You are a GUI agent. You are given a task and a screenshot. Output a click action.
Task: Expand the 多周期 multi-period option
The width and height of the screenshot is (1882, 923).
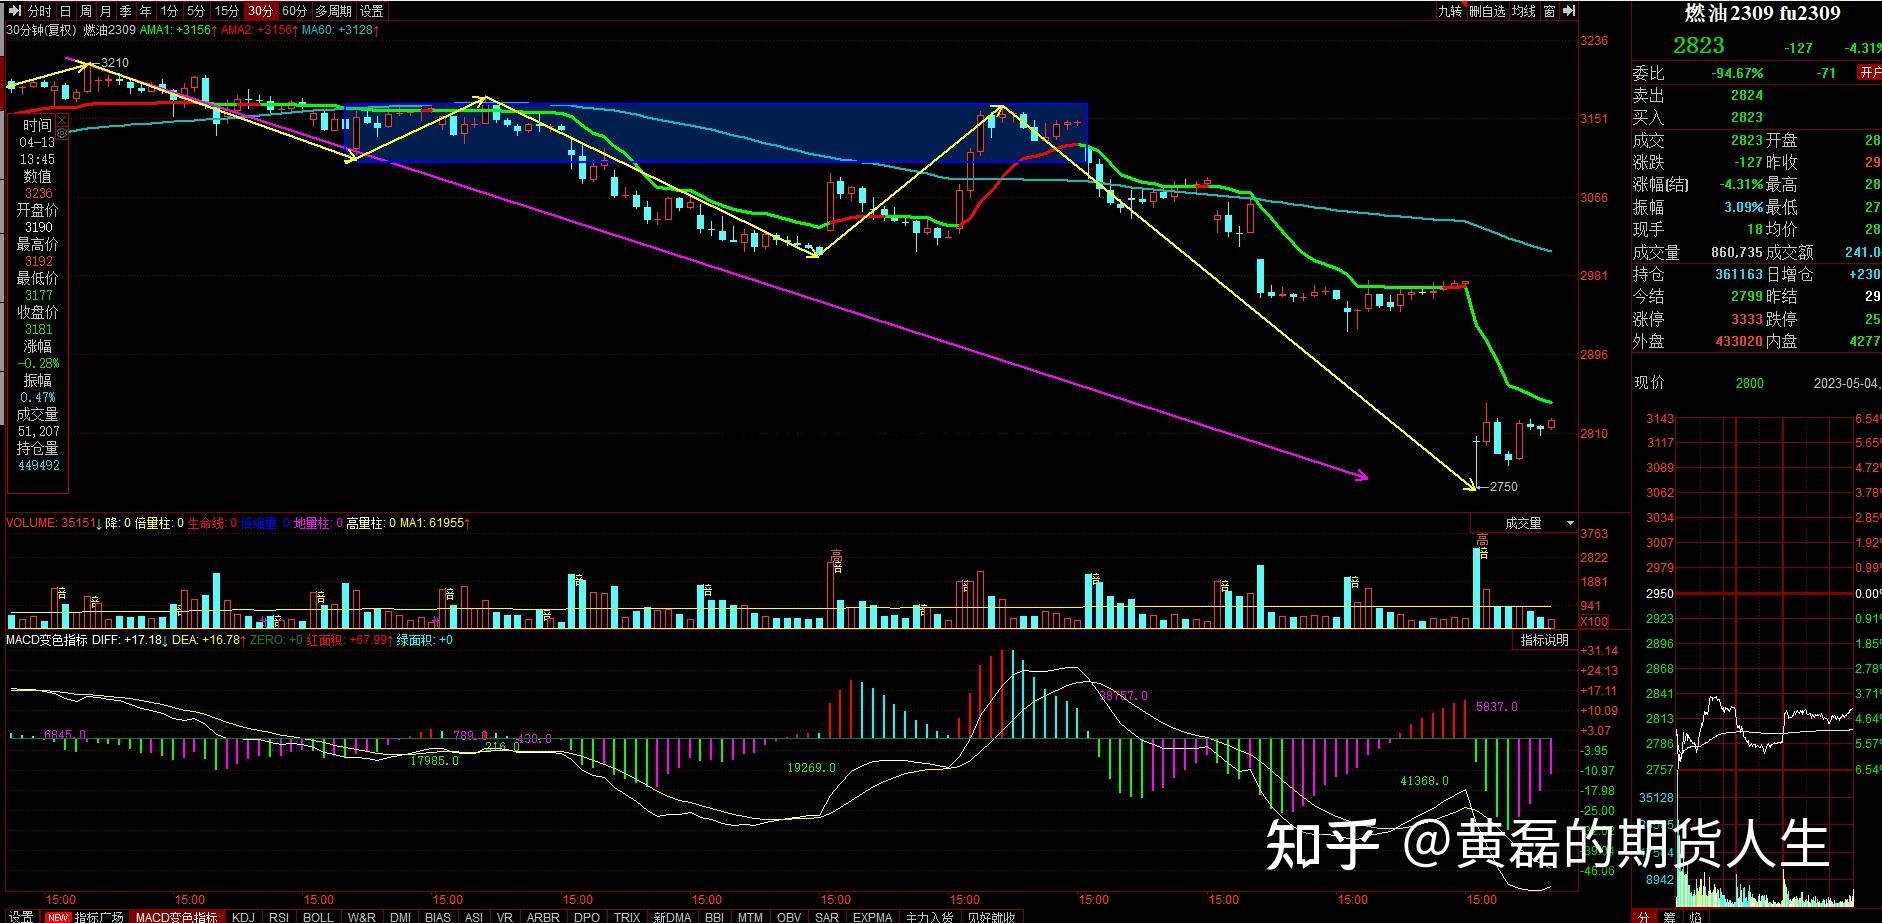tap(333, 11)
